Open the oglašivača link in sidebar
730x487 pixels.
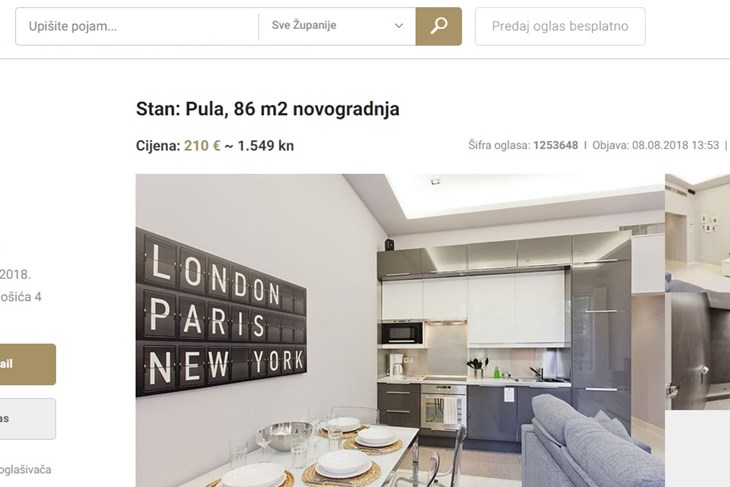(26, 469)
